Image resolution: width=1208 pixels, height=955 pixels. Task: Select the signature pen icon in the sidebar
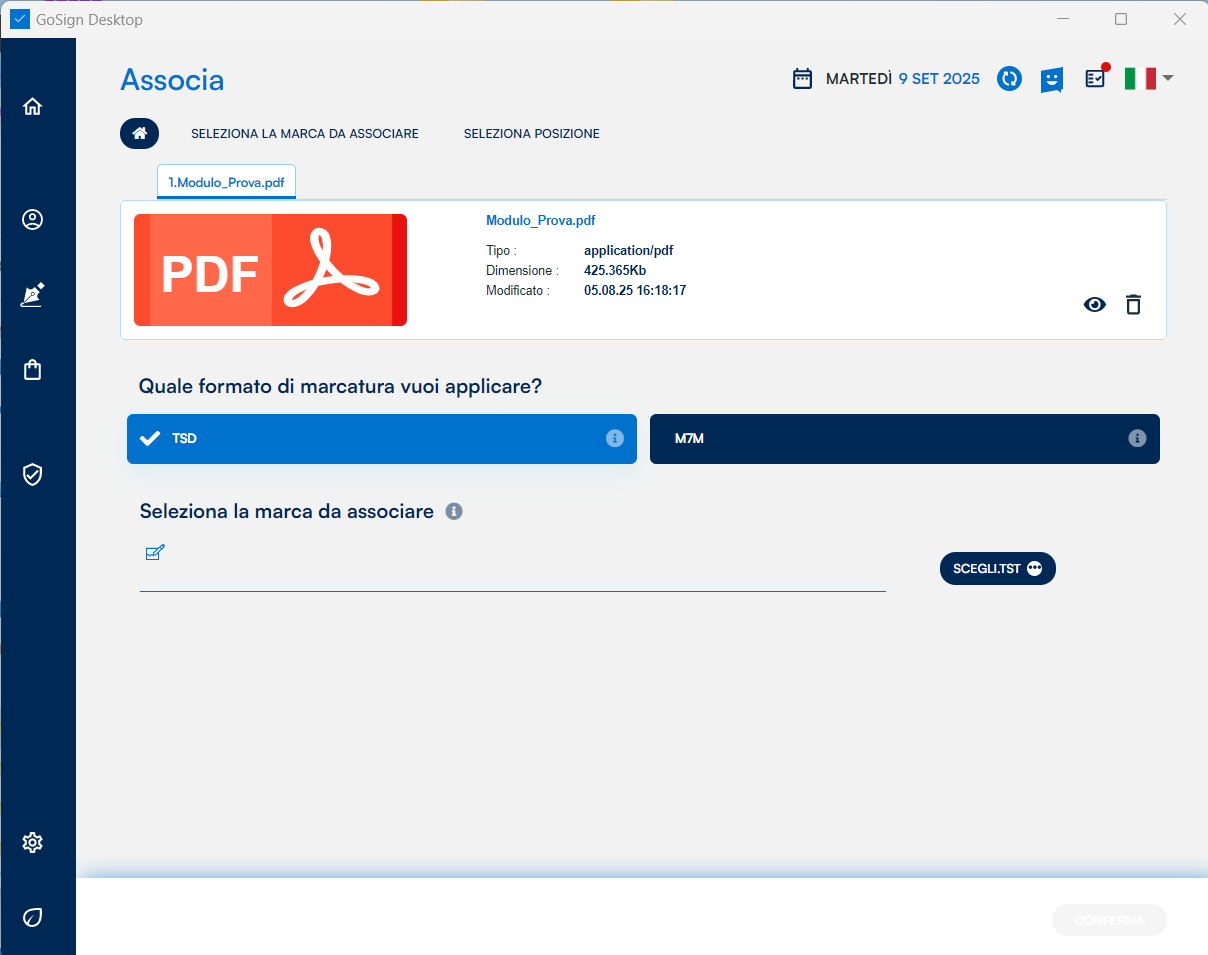tap(33, 295)
